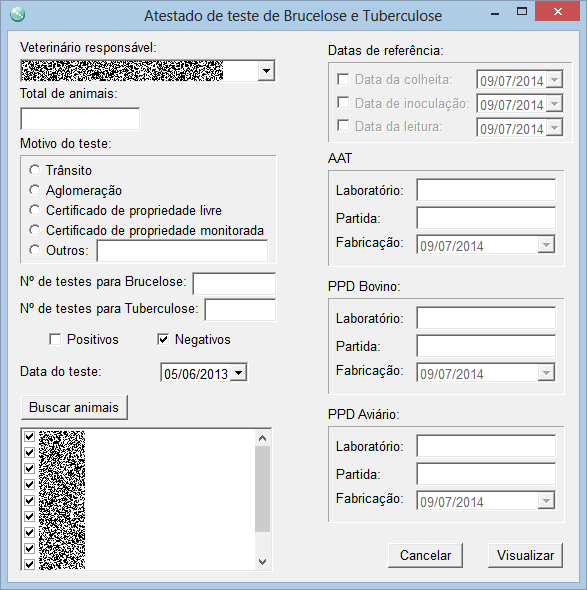
Task: Check the Positivos checkbox
Action: [x=55, y=339]
